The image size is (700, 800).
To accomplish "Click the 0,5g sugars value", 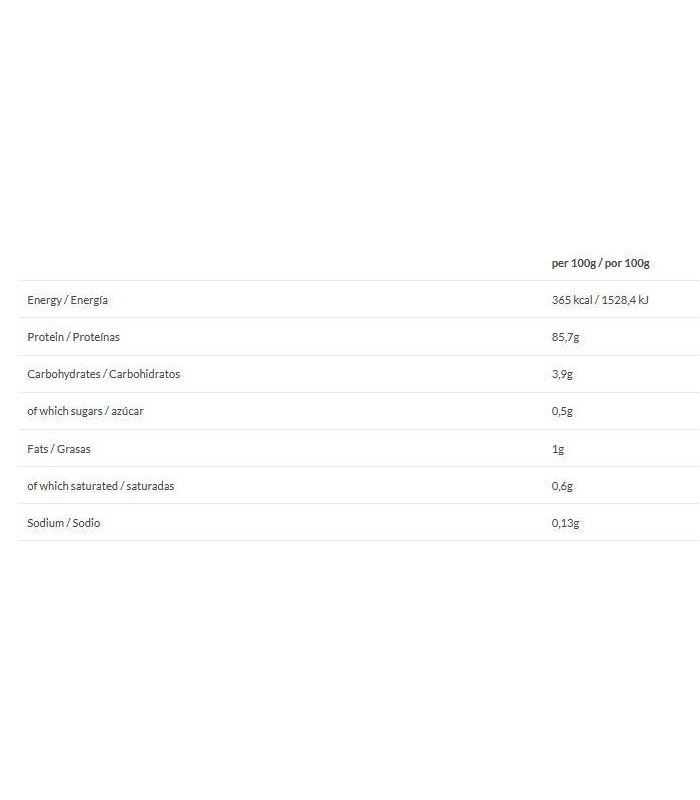I will click(x=562, y=411).
